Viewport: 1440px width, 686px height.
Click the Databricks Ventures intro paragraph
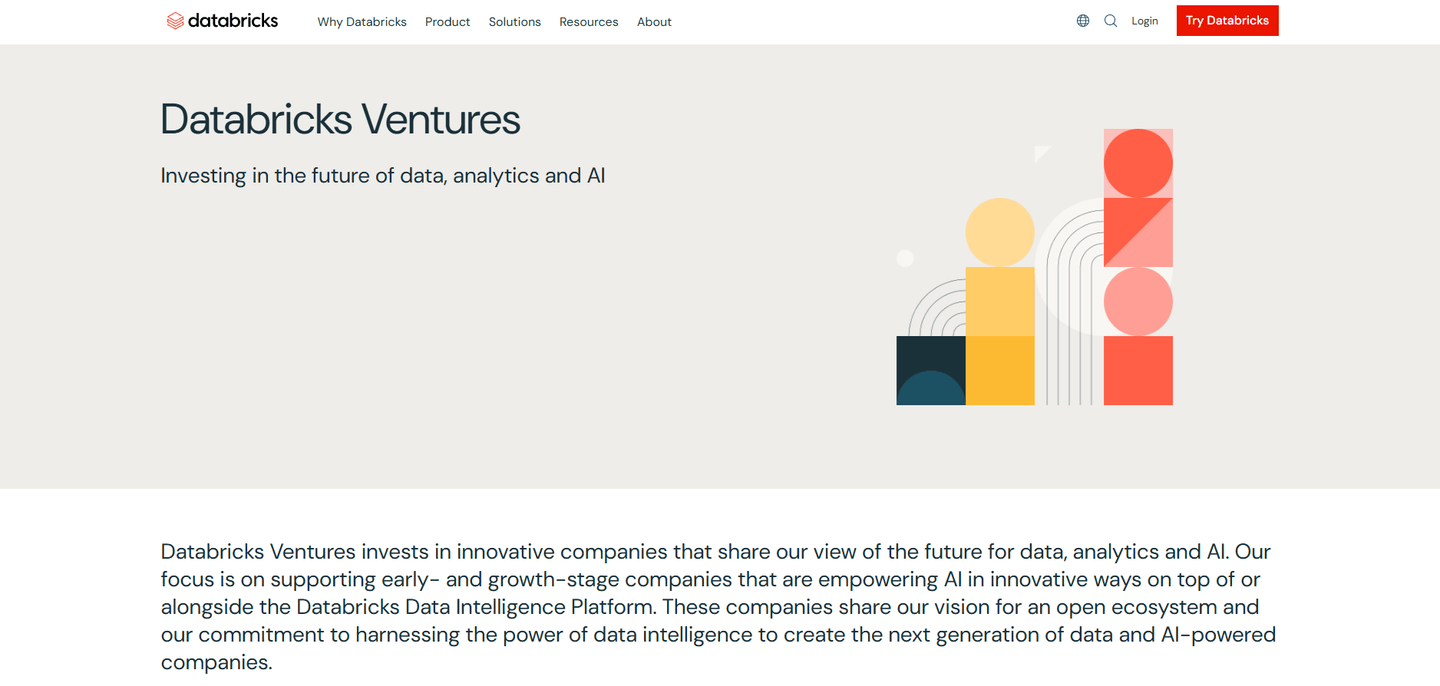click(x=718, y=606)
